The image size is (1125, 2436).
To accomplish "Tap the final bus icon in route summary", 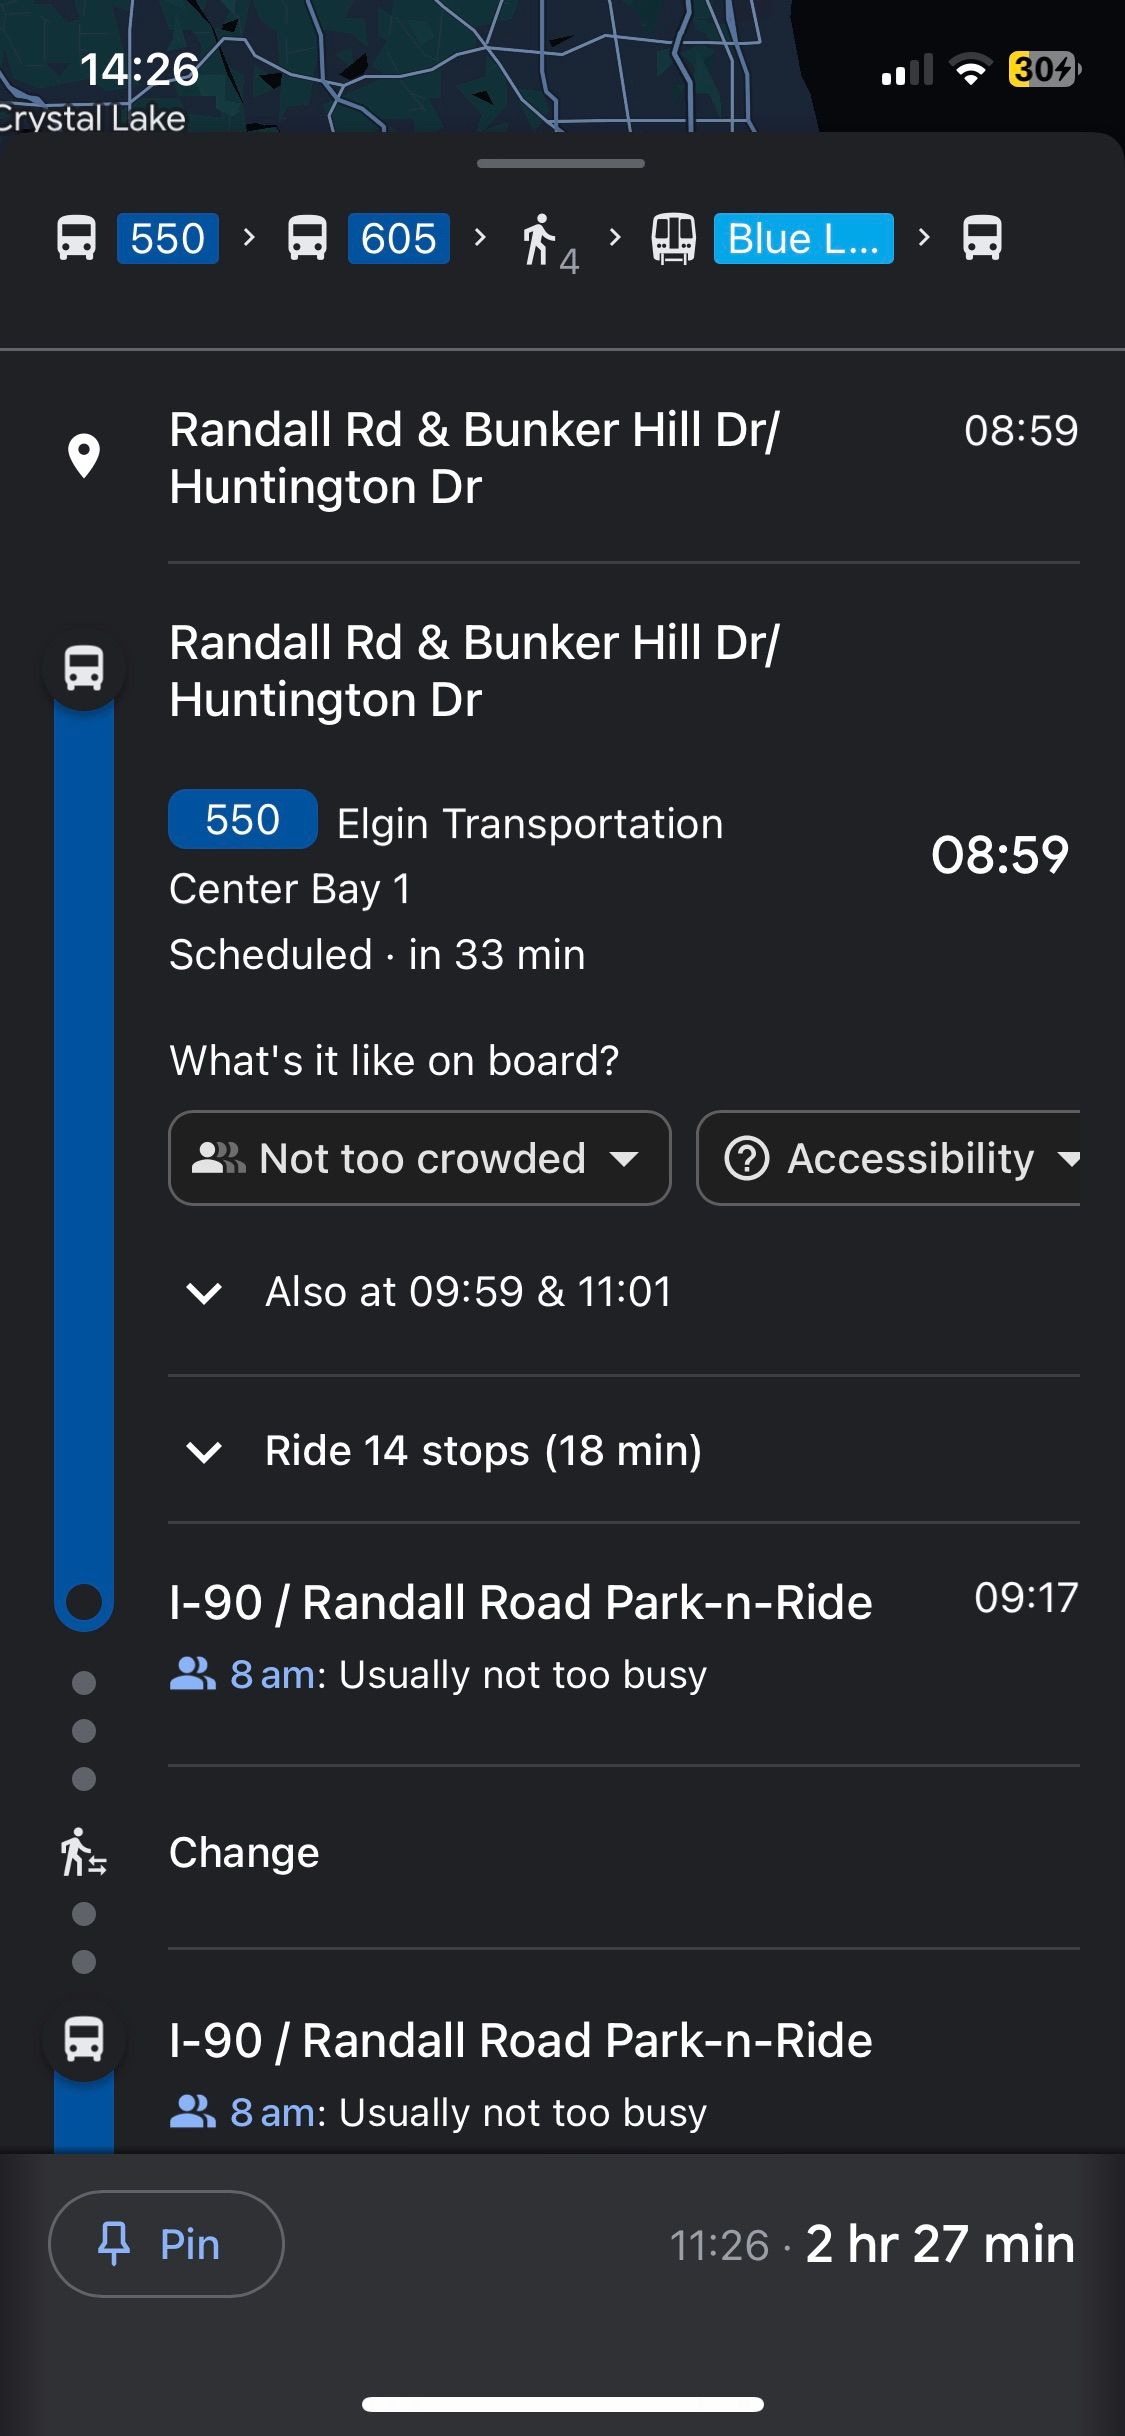I will point(981,239).
